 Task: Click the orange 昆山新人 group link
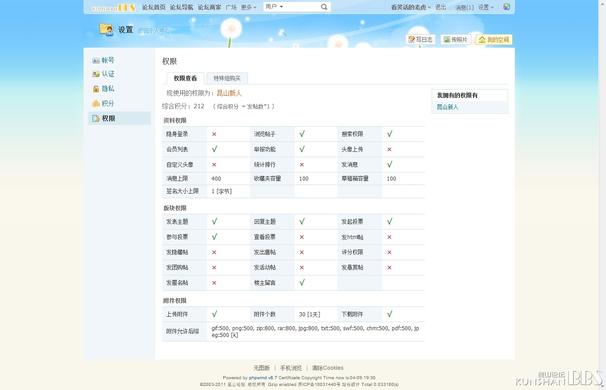229,93
